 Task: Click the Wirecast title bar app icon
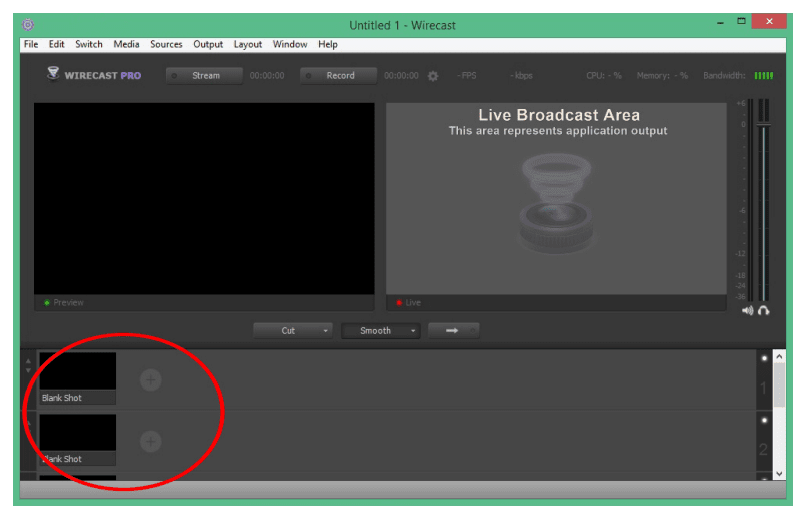coord(28,24)
